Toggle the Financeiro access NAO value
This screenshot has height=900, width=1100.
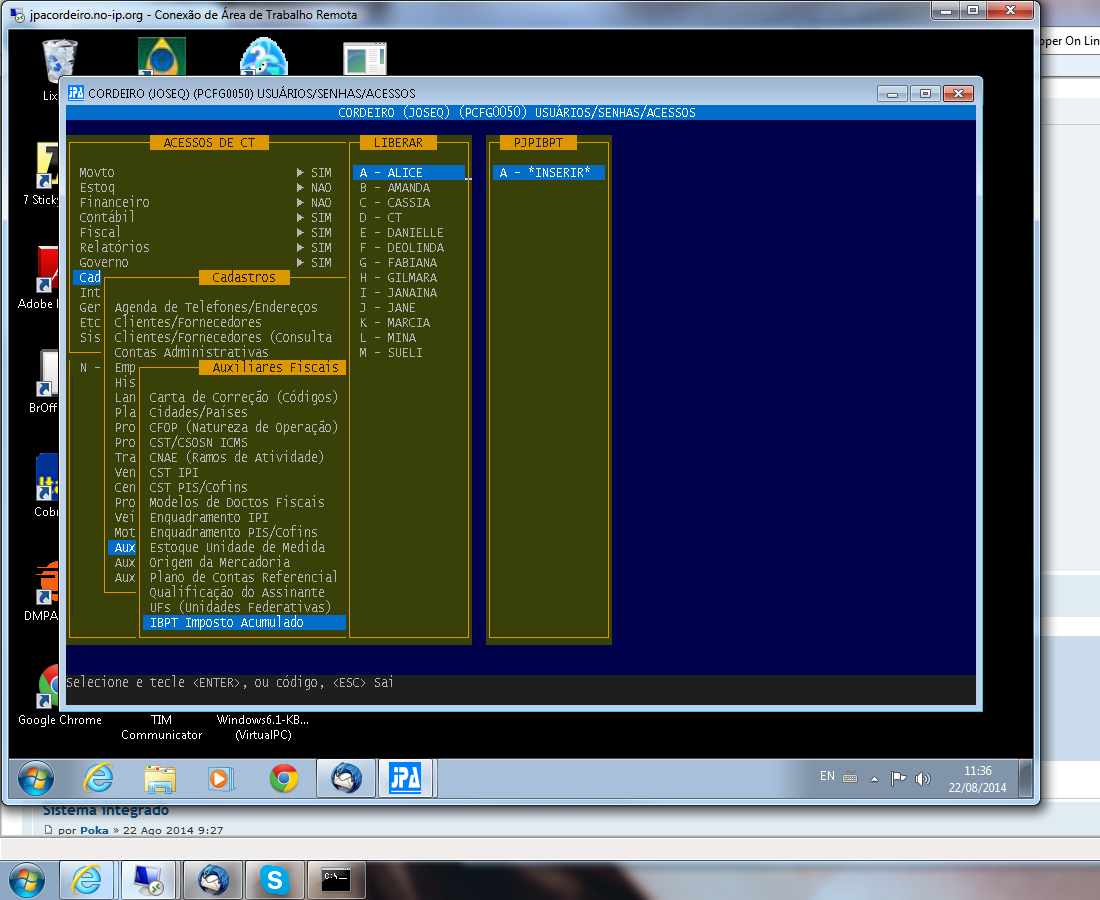(320, 203)
